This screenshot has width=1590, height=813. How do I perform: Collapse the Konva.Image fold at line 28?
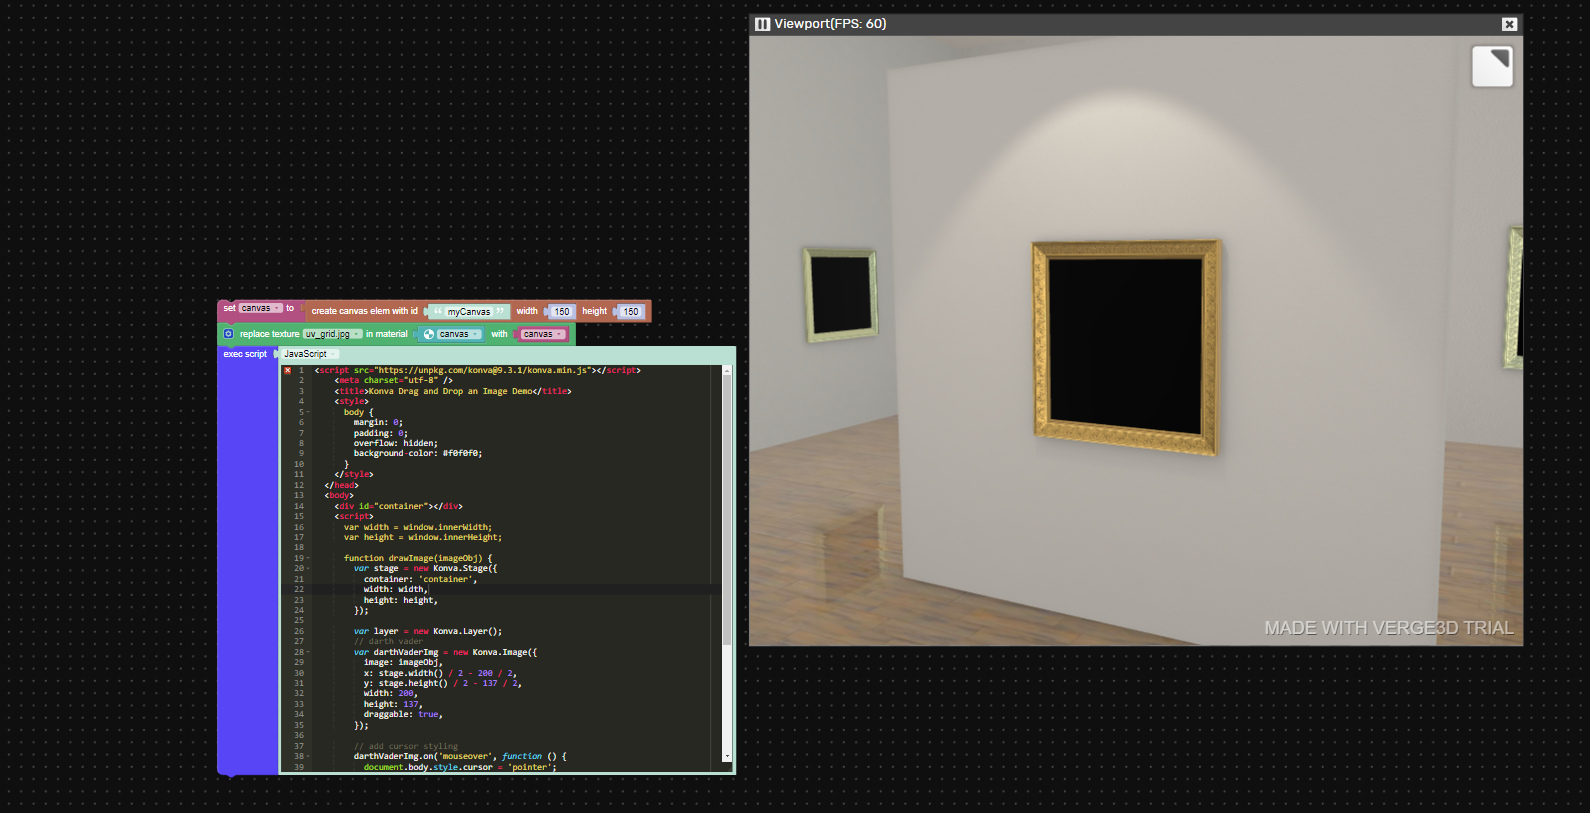click(308, 652)
